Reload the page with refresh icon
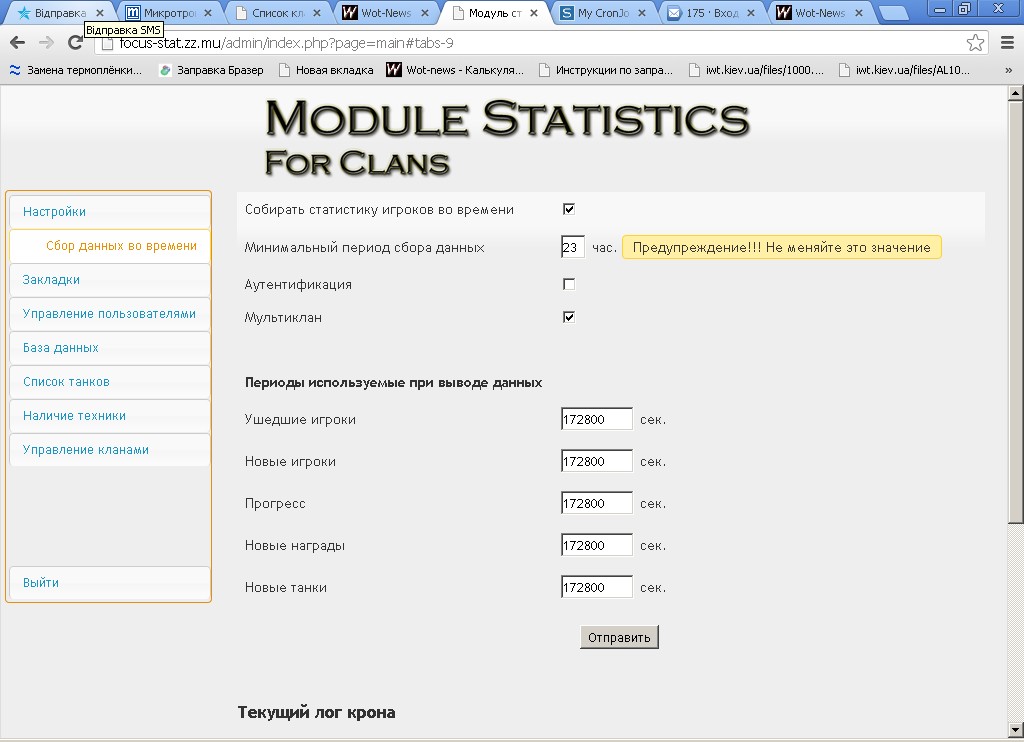 tap(75, 43)
